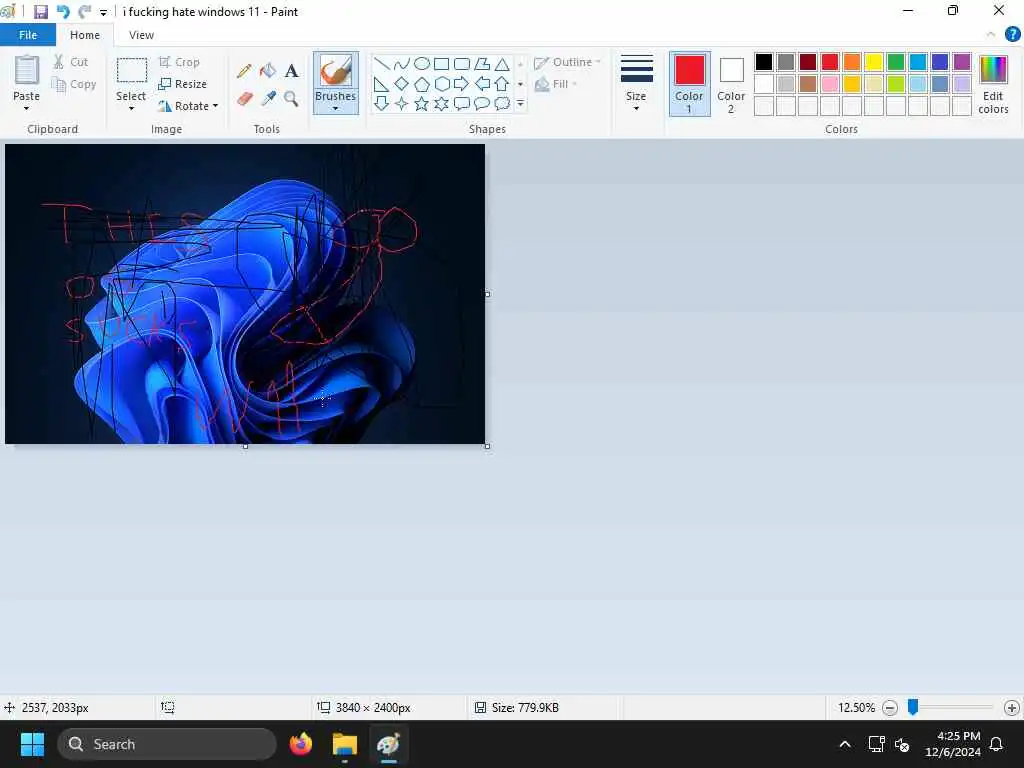Switch to the View tab
The height and width of the screenshot is (768, 1024).
[141, 35]
